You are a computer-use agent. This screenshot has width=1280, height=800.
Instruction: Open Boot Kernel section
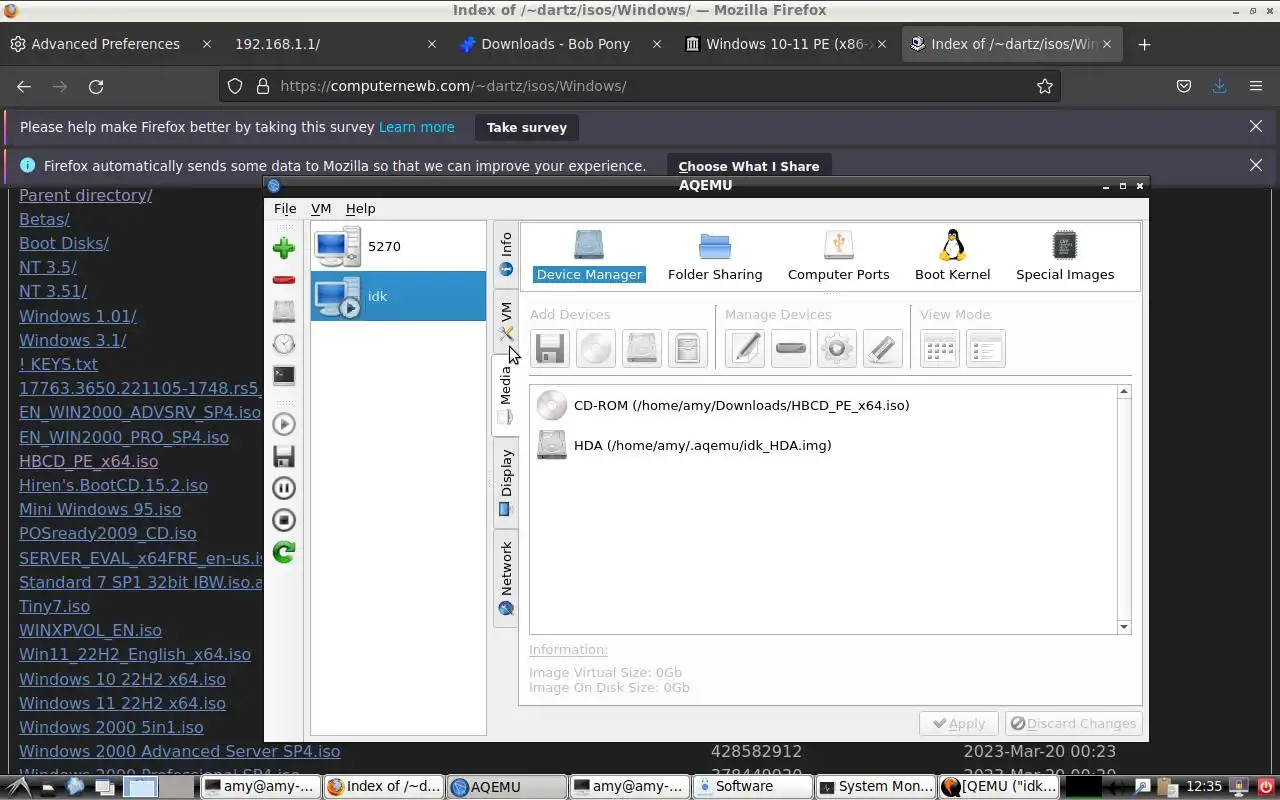pyautogui.click(x=952, y=256)
